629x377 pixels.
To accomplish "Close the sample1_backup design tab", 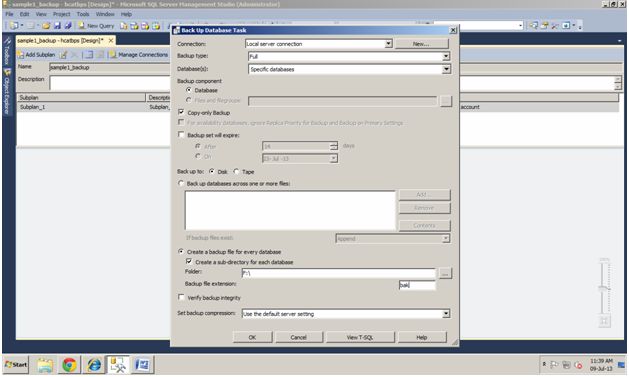I will pos(111,41).
